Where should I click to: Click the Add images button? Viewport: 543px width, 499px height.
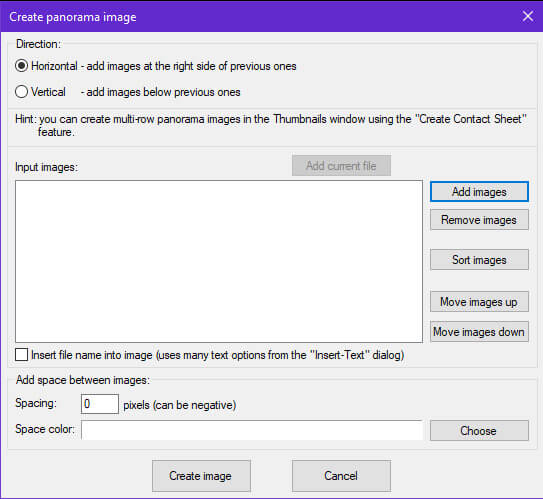[x=479, y=191]
